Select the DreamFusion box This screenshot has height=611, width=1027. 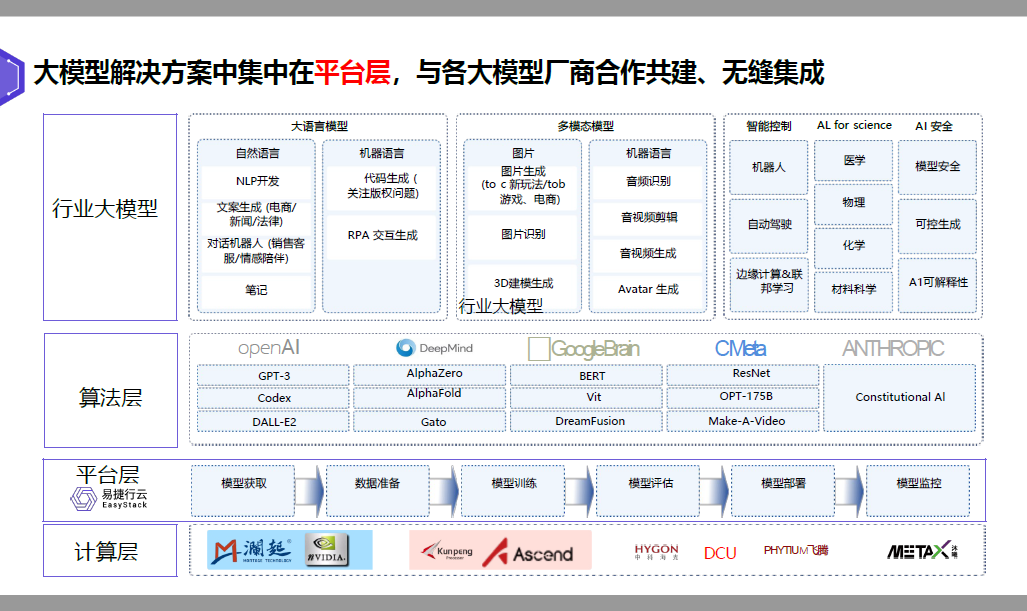[586, 421]
